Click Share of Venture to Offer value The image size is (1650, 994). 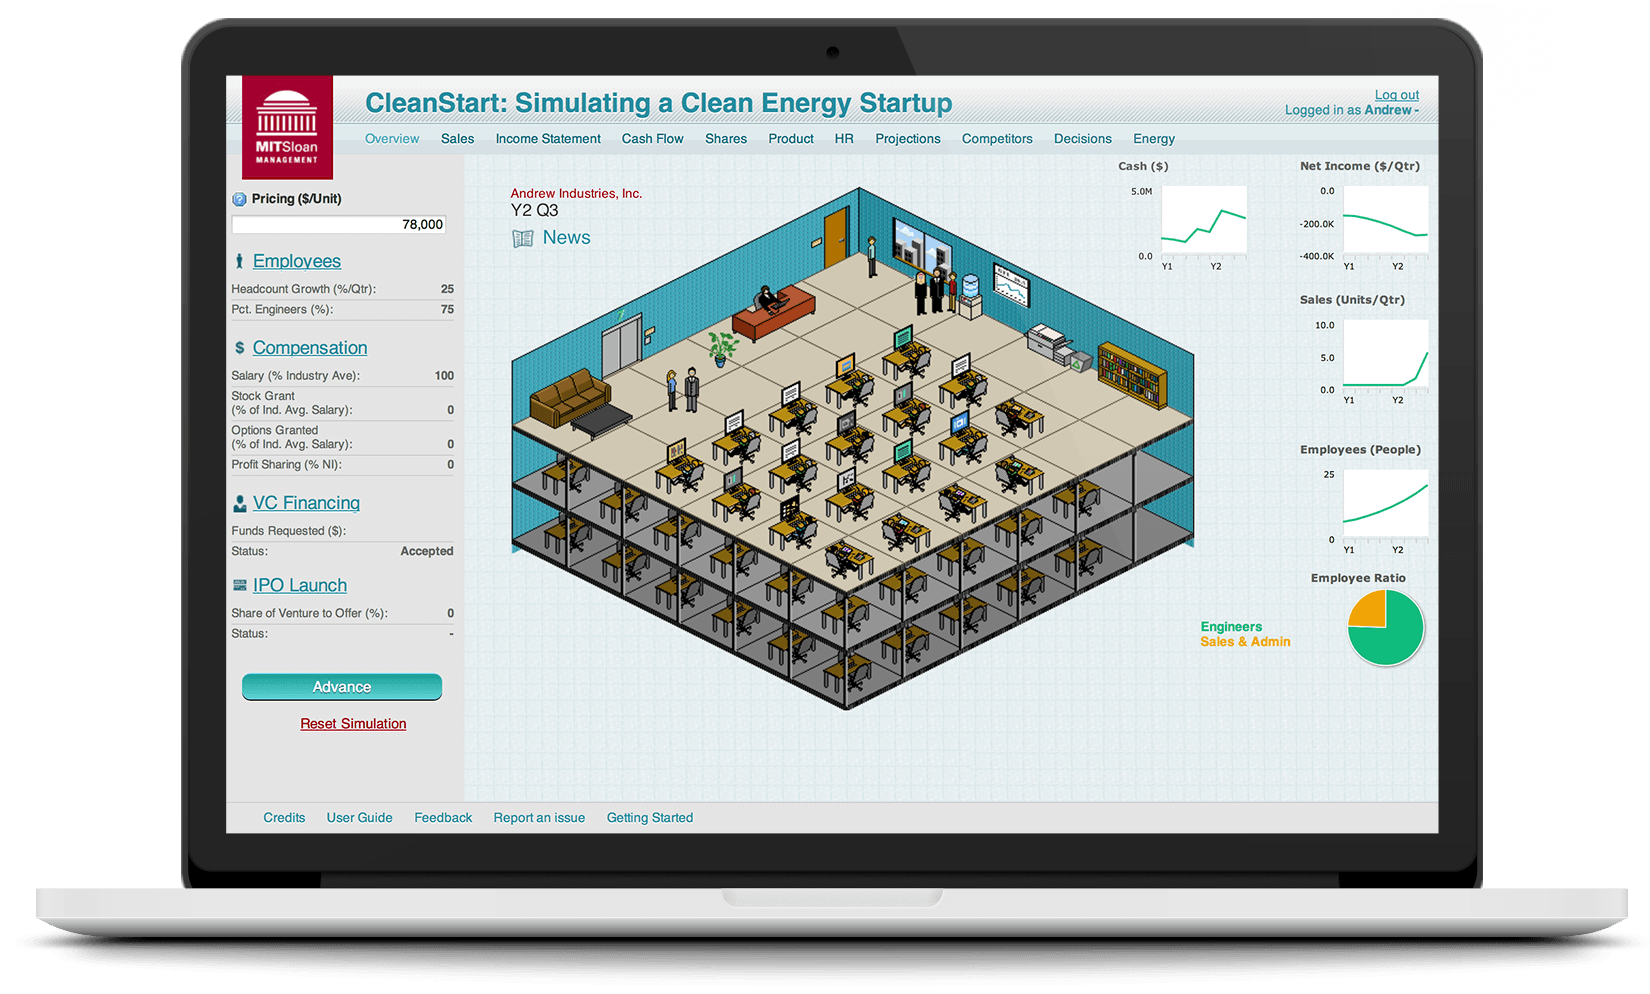click(x=450, y=613)
